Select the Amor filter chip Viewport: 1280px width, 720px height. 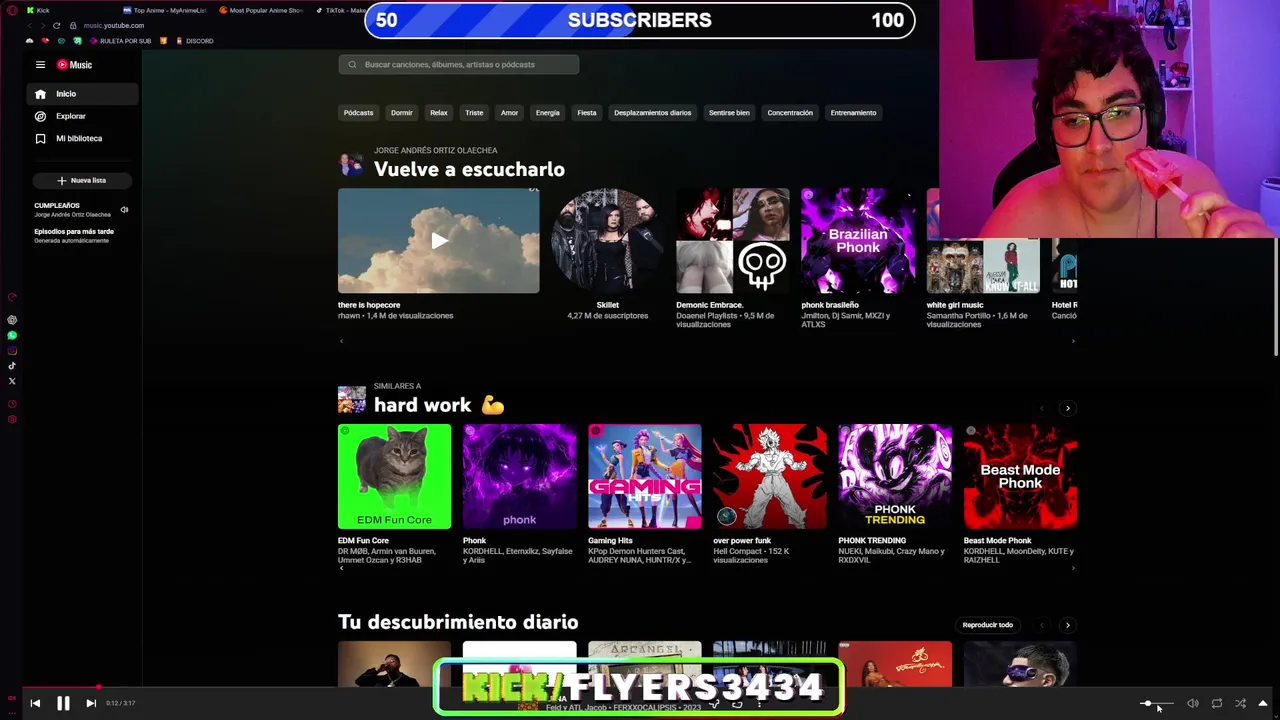pyautogui.click(x=509, y=113)
